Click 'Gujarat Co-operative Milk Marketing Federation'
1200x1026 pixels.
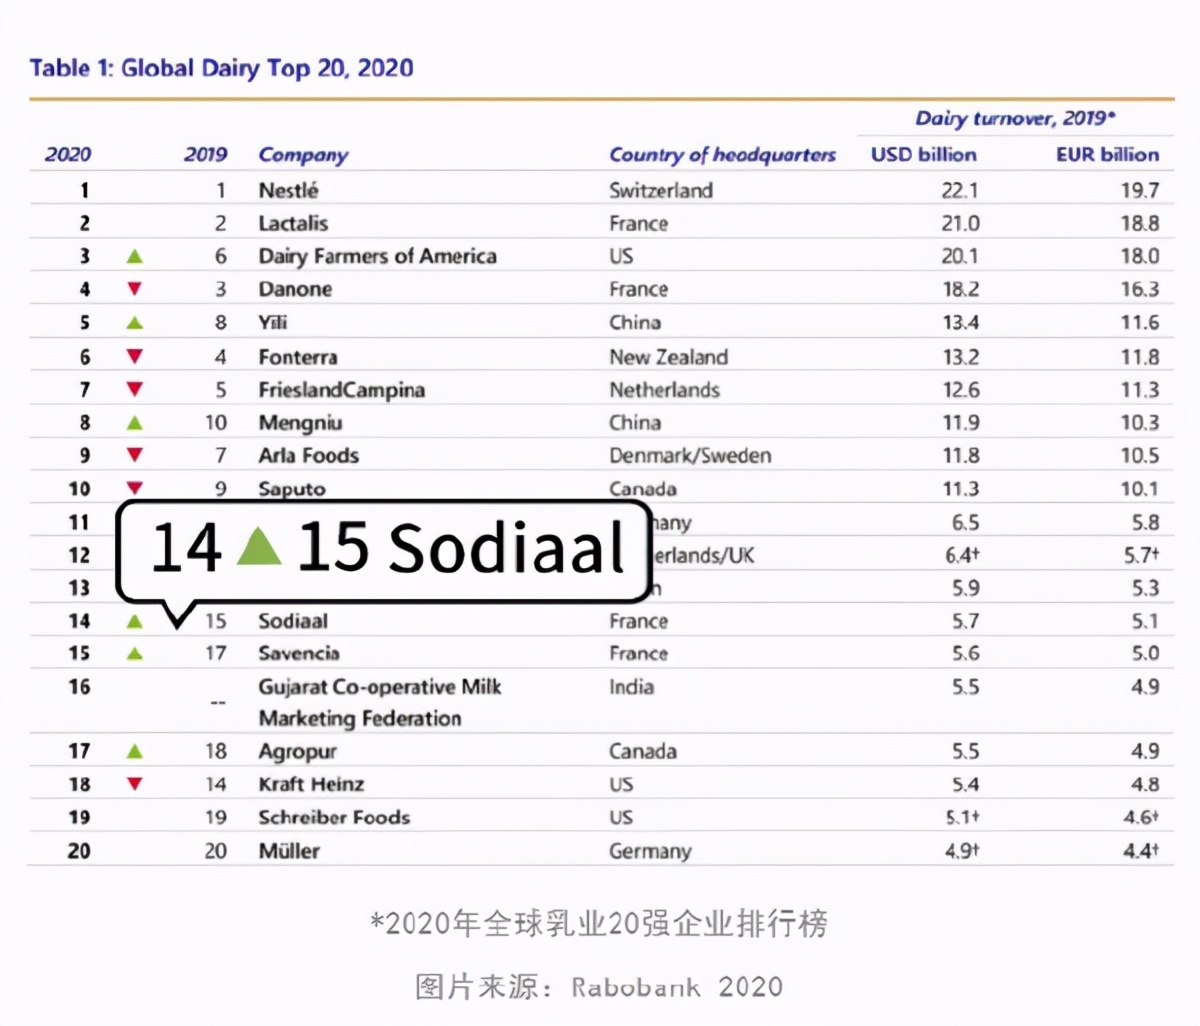(x=380, y=702)
